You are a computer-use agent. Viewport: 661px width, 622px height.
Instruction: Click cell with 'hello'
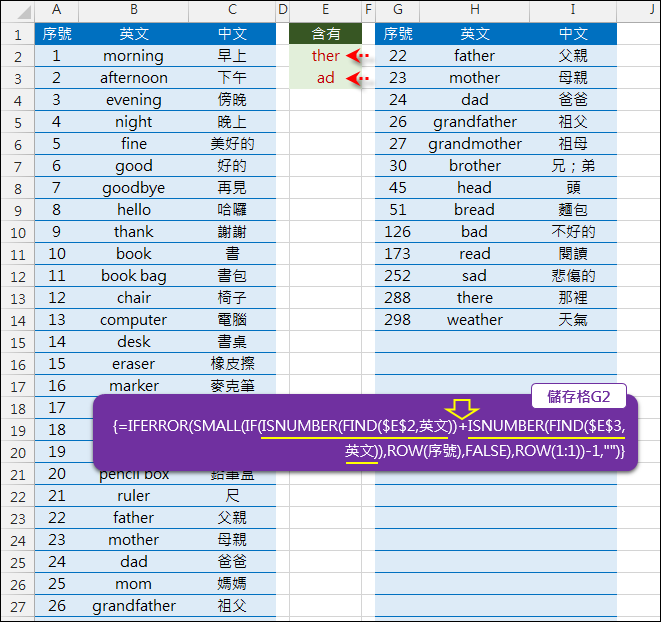134,210
